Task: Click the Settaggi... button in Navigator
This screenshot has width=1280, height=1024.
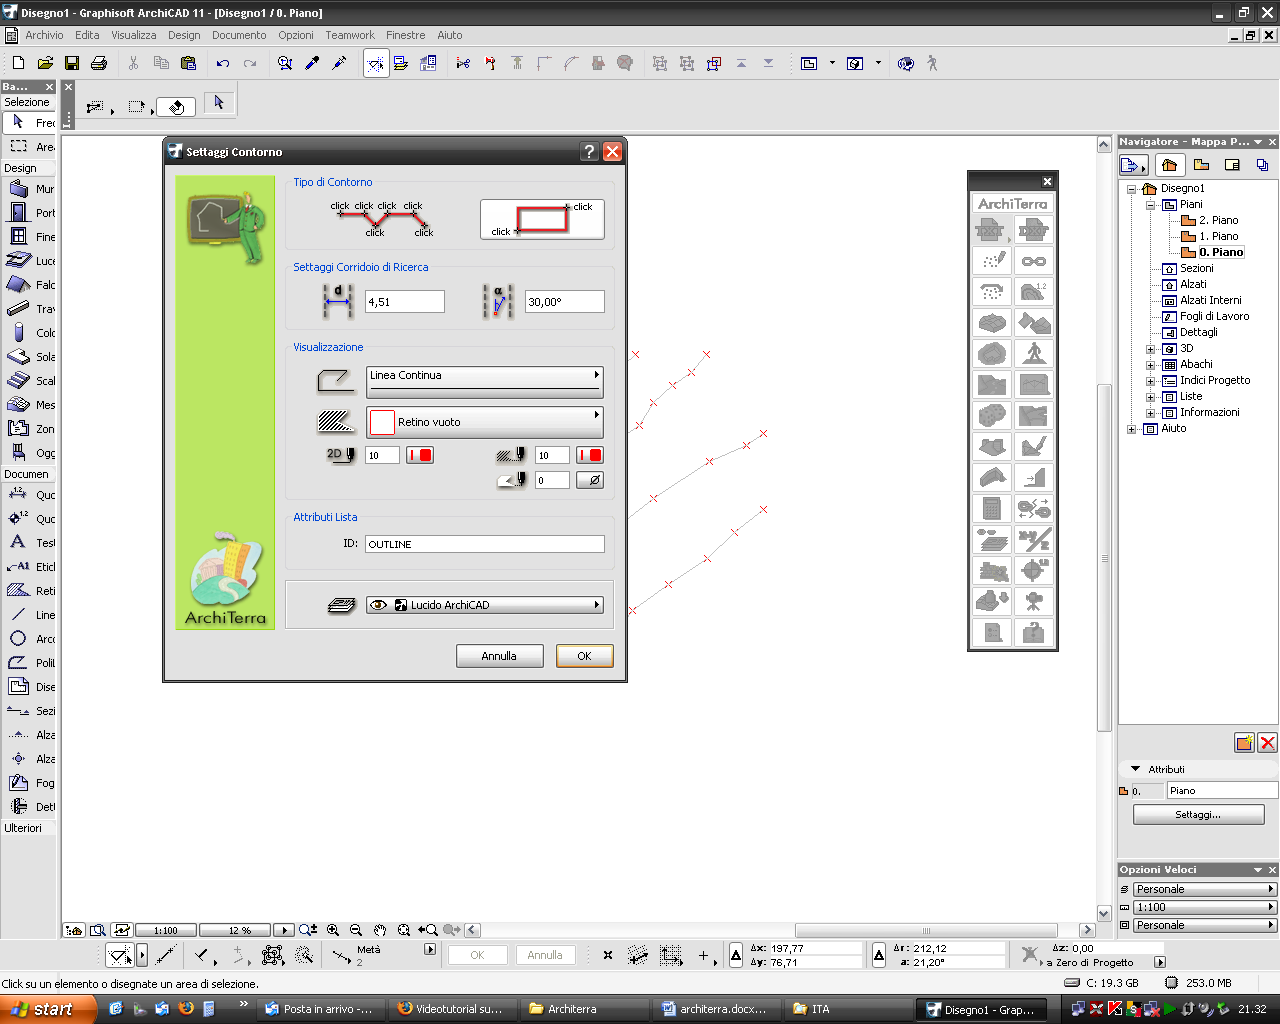Action: point(1198,815)
